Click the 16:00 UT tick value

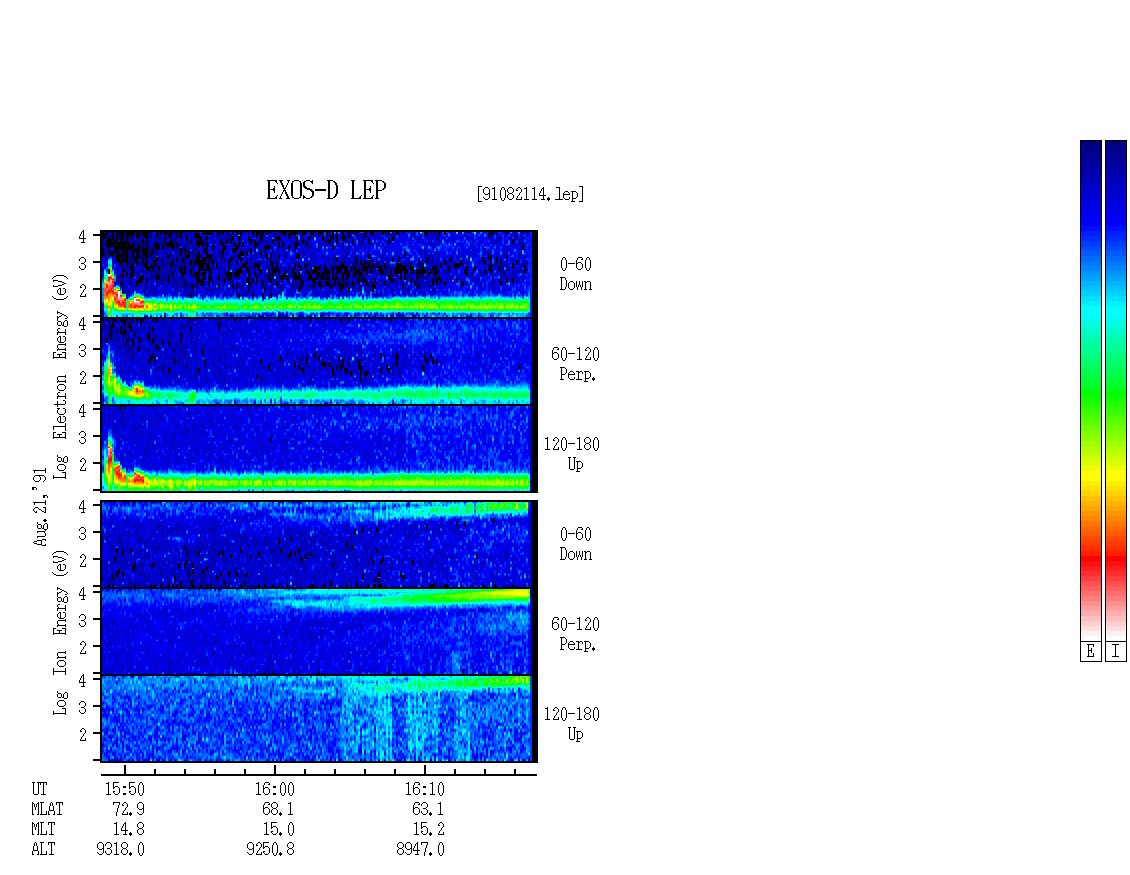275,789
